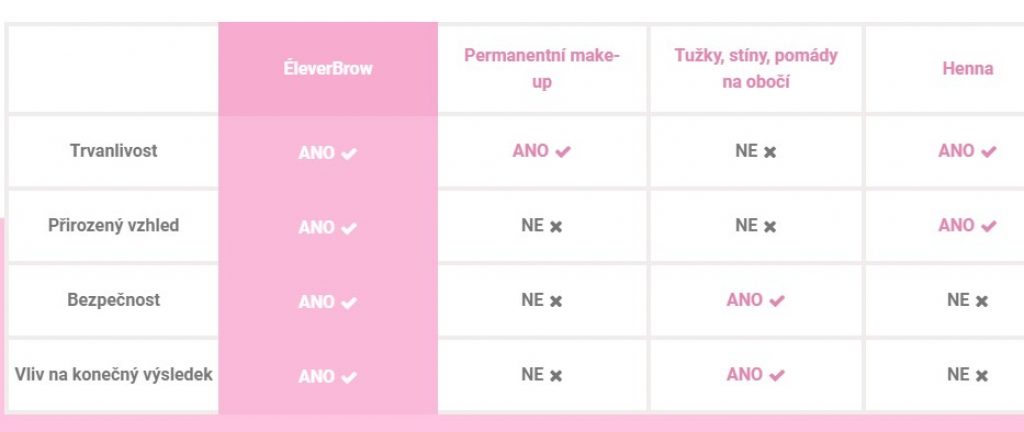Image resolution: width=1024 pixels, height=432 pixels.
Task: Click the Vliv na konečný výsledek row label
Action: 113,375
